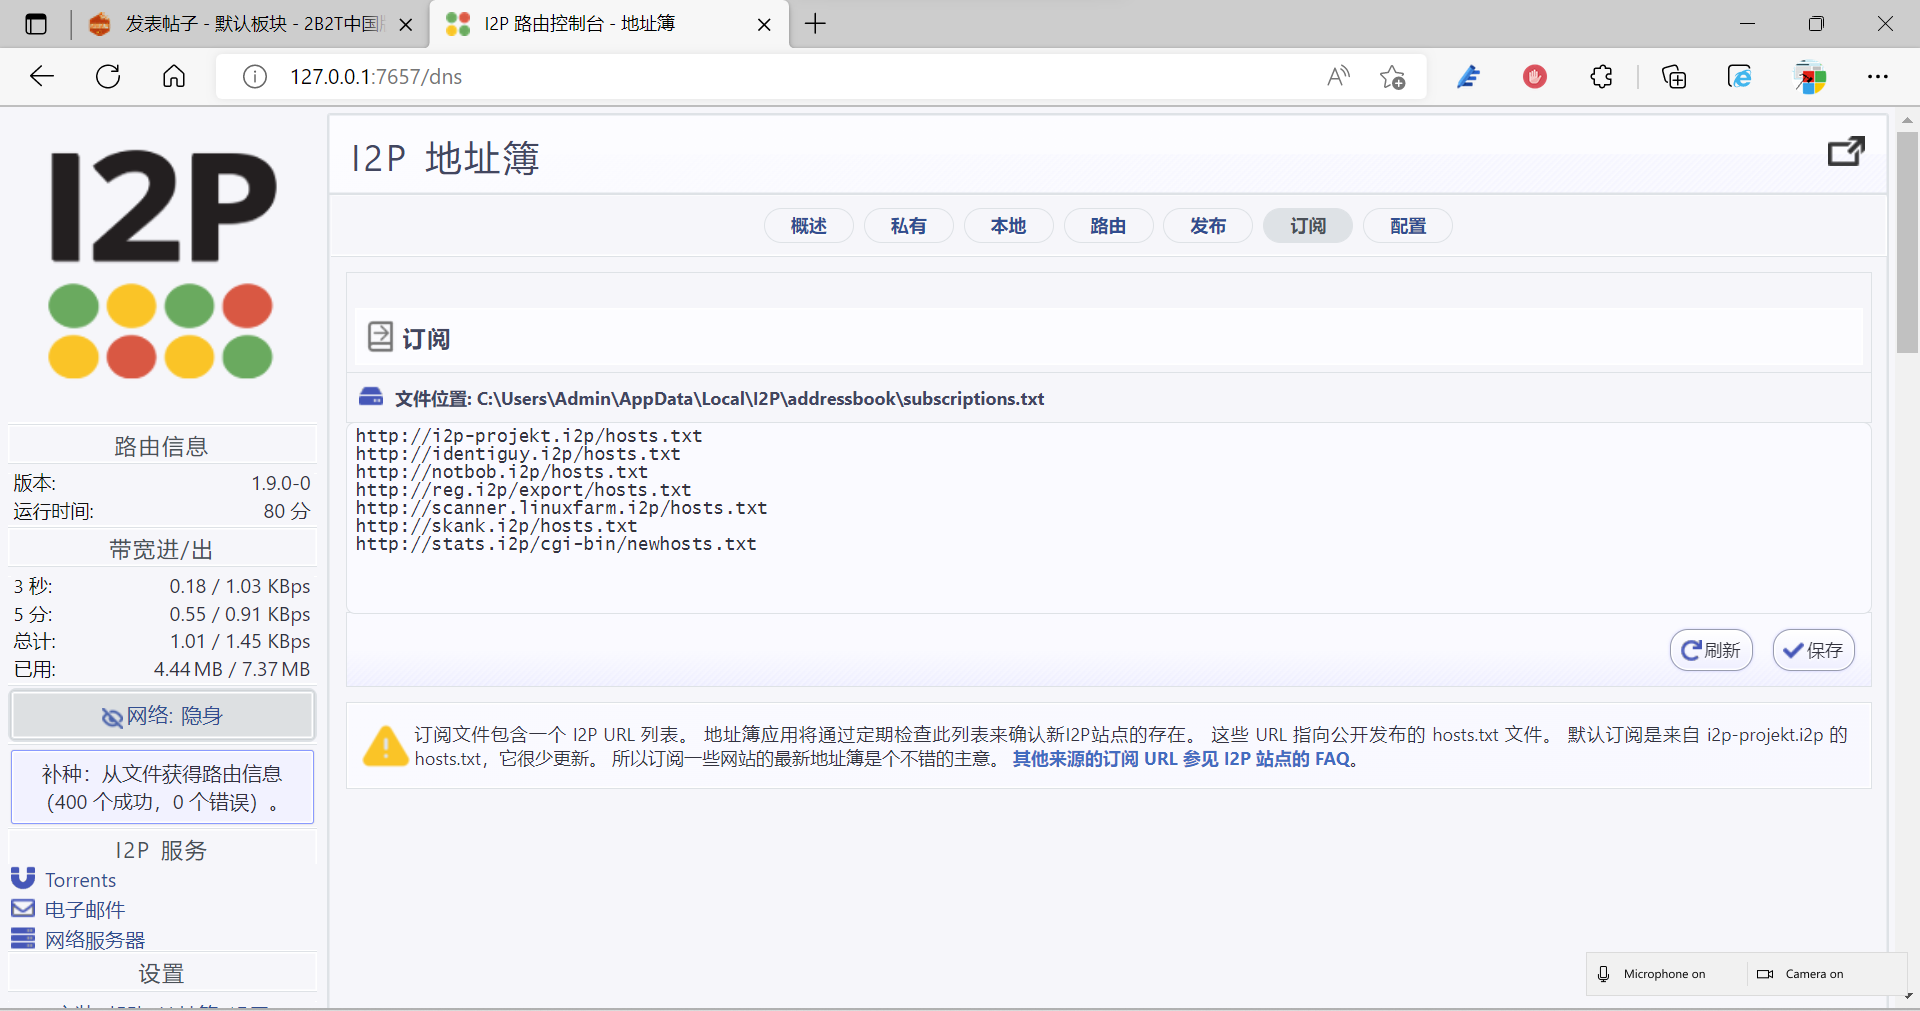This screenshot has height=1011, width=1920.
Task: Click the reseed status message box
Action: tap(162, 787)
